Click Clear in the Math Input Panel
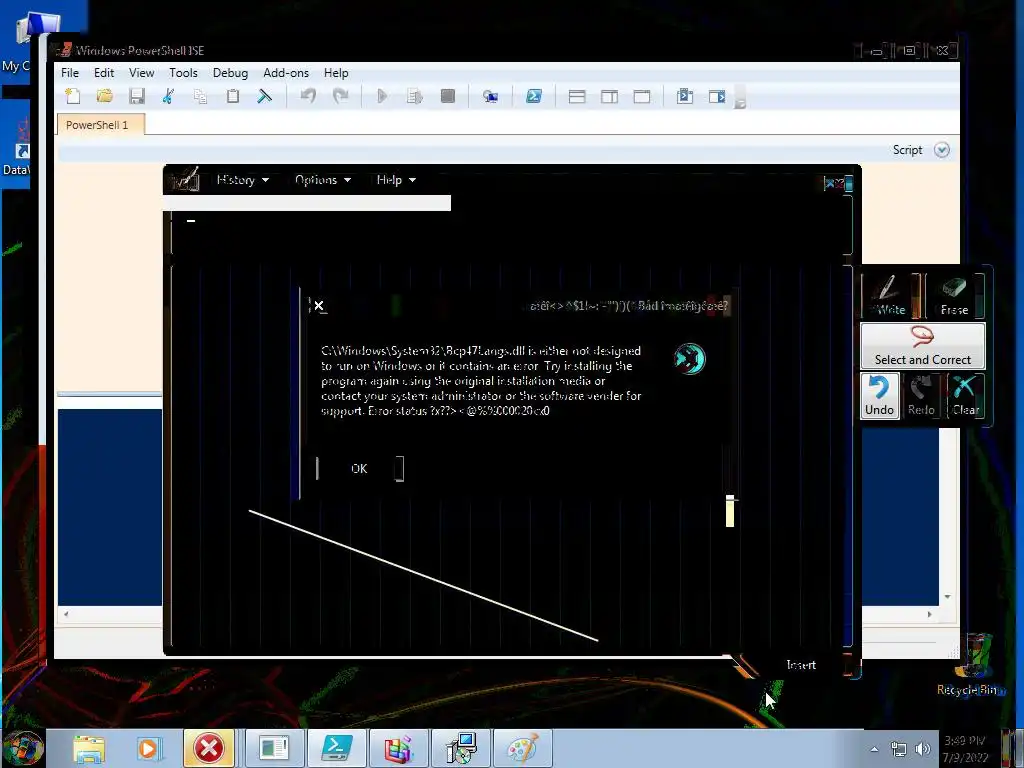The image size is (1024, 768). (x=965, y=396)
